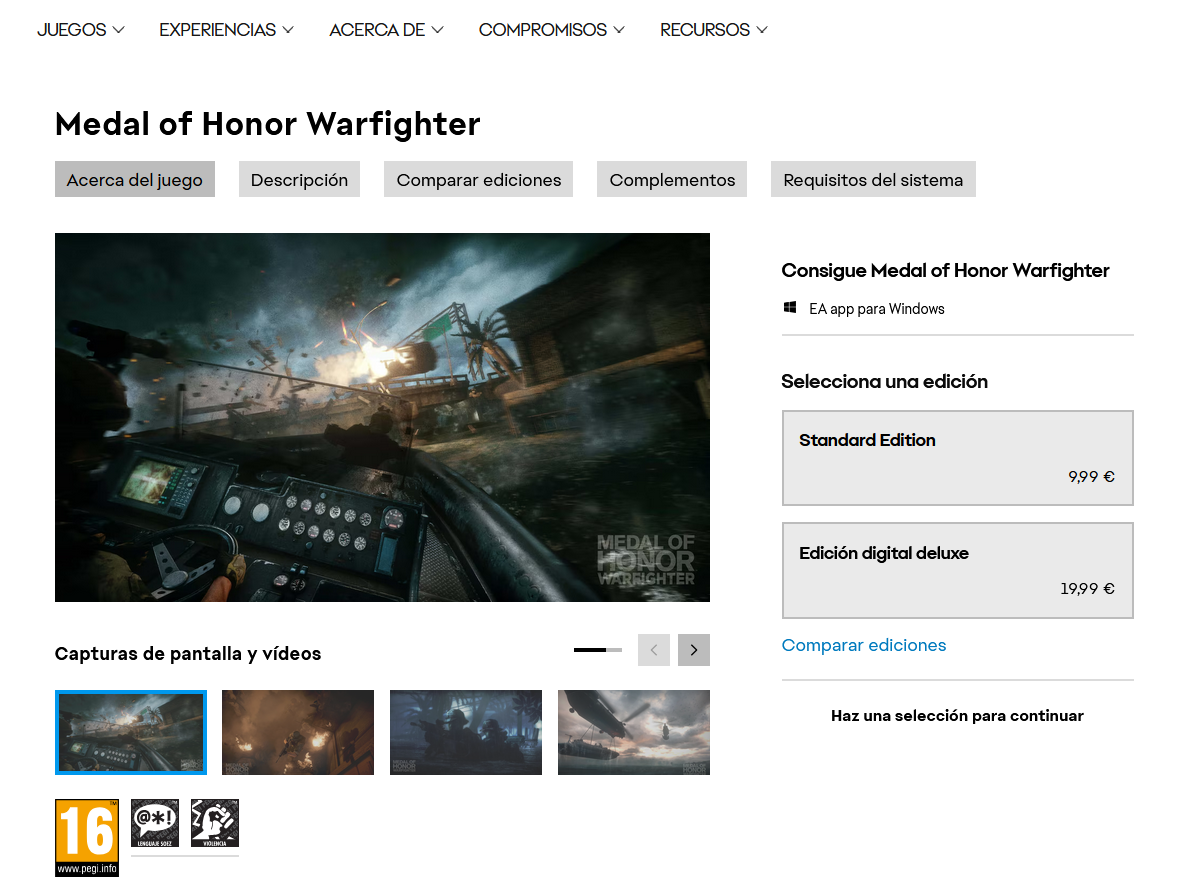Open the Comparar ediciones tab
Image resolution: width=1184 pixels, height=885 pixels.
(x=479, y=180)
